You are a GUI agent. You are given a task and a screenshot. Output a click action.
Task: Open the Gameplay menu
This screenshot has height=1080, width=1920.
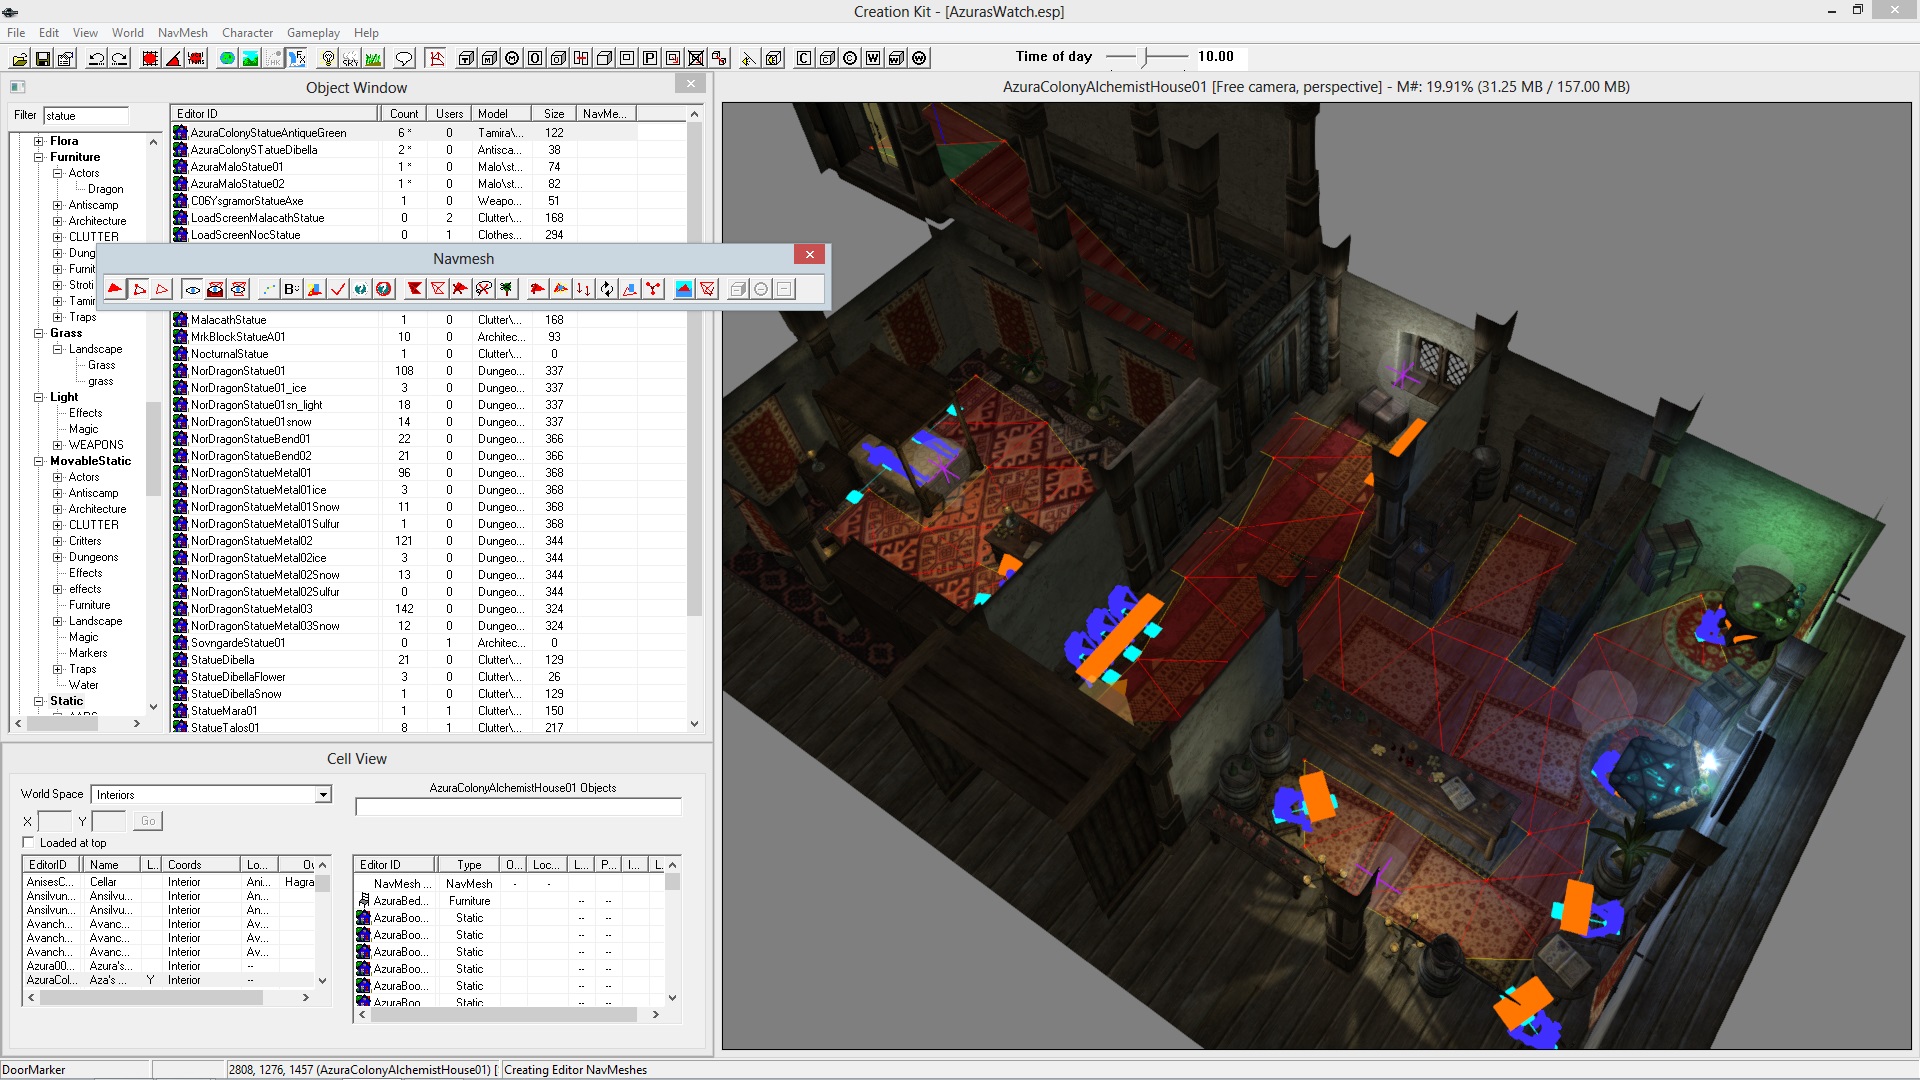point(313,33)
